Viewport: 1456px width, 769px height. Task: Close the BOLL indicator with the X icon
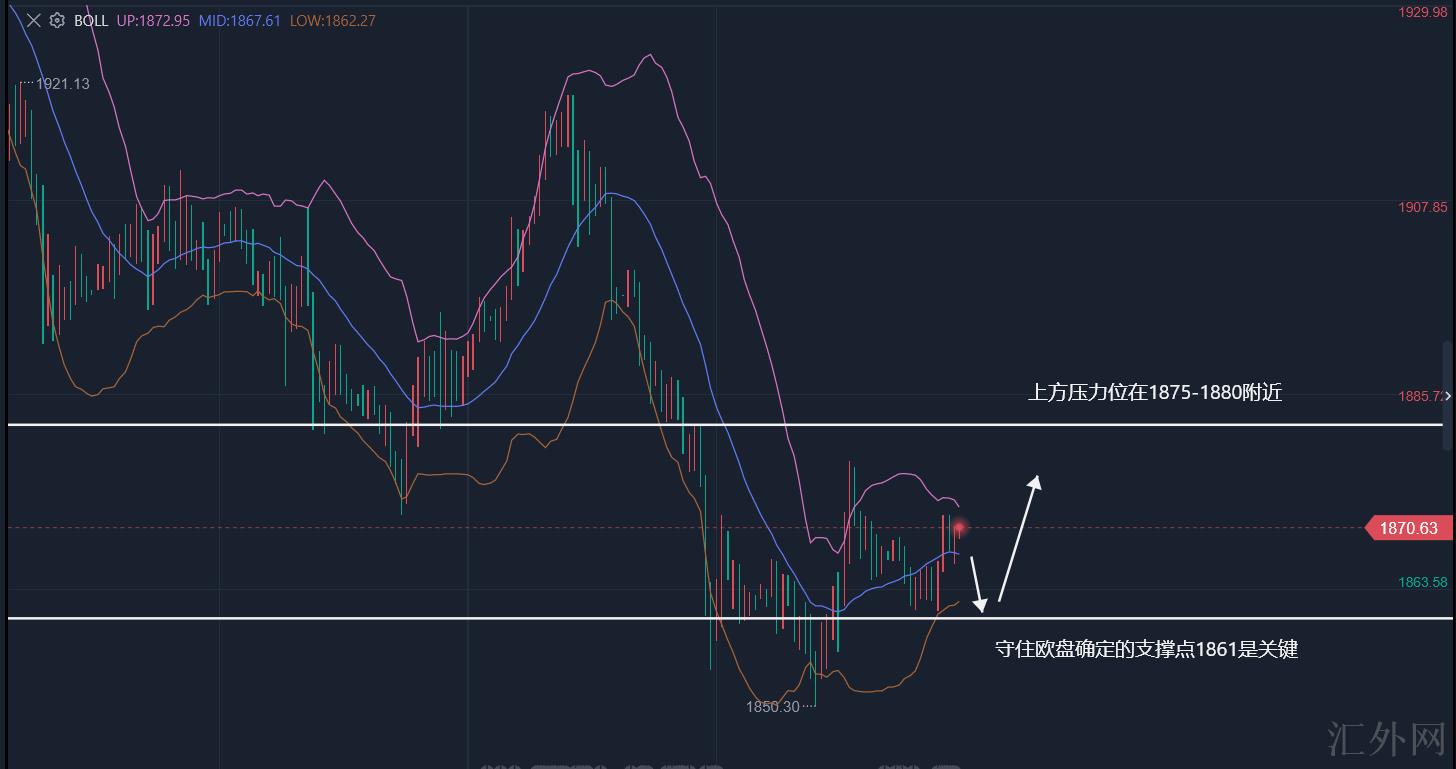34,20
